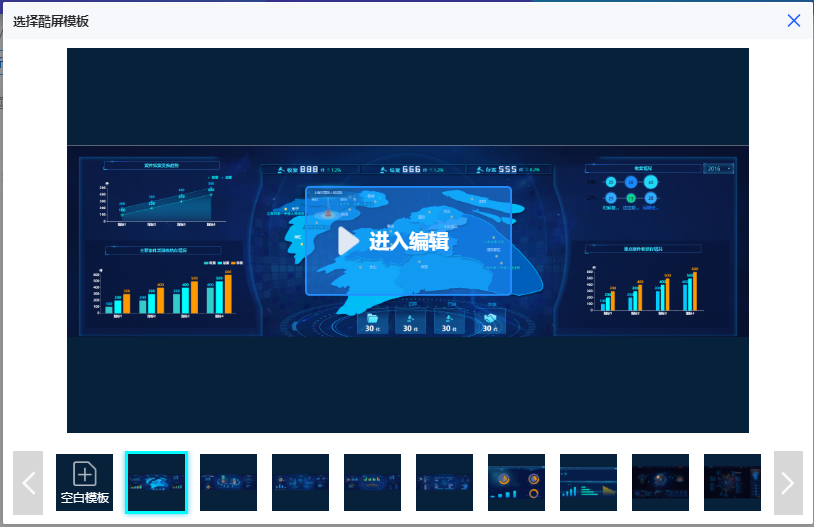Choose the fourth template thumbnail after 空白模板

click(372, 483)
